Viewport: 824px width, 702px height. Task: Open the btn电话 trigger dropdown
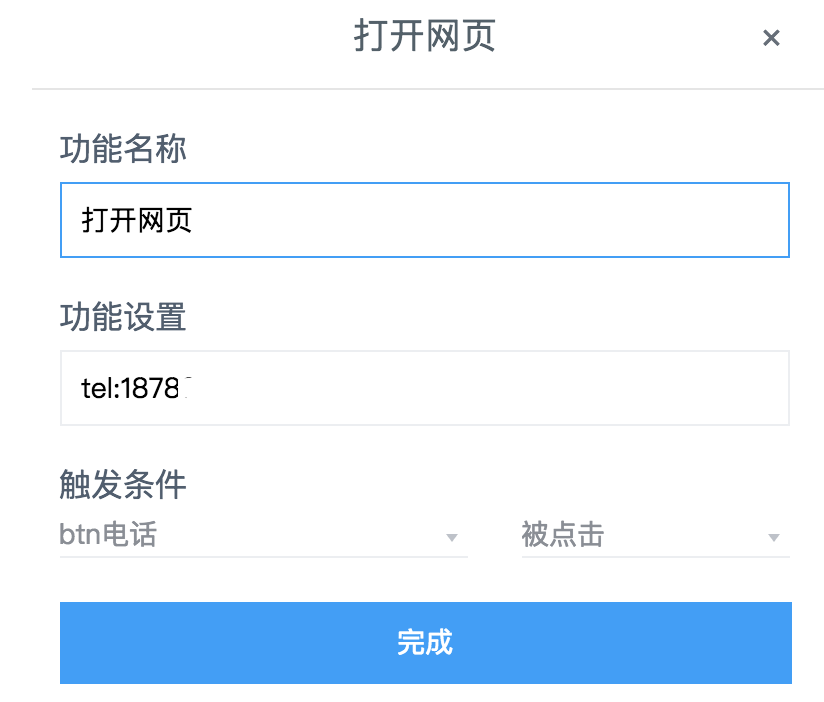point(263,536)
